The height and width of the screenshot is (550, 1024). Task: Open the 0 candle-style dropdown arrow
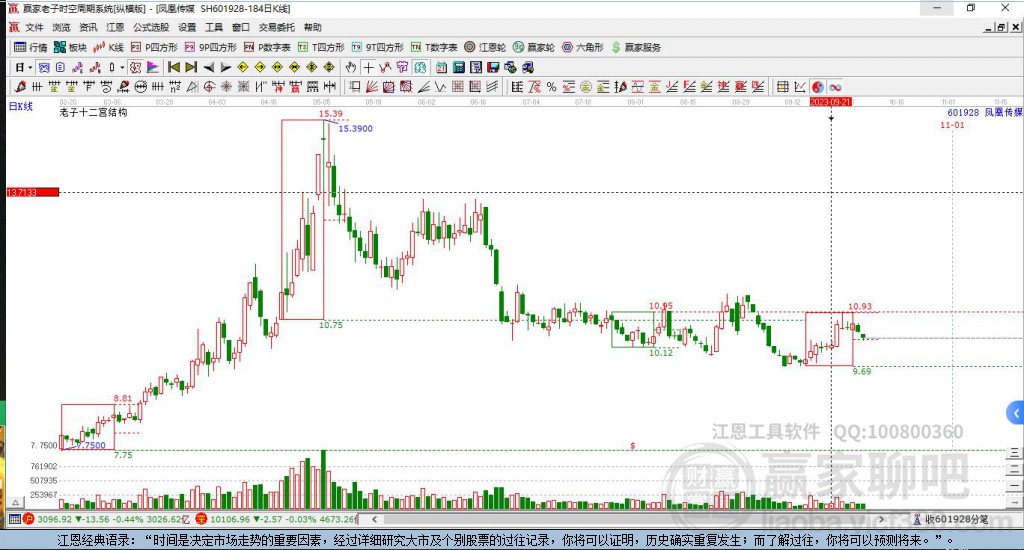(x=122, y=67)
